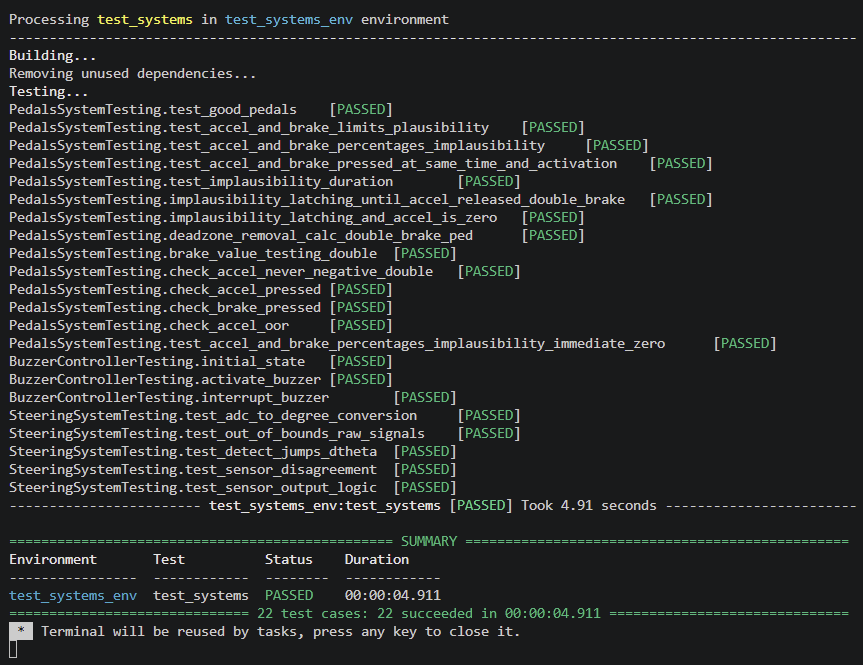
Task: Click the 'Testing...' line
Action: 48,92
